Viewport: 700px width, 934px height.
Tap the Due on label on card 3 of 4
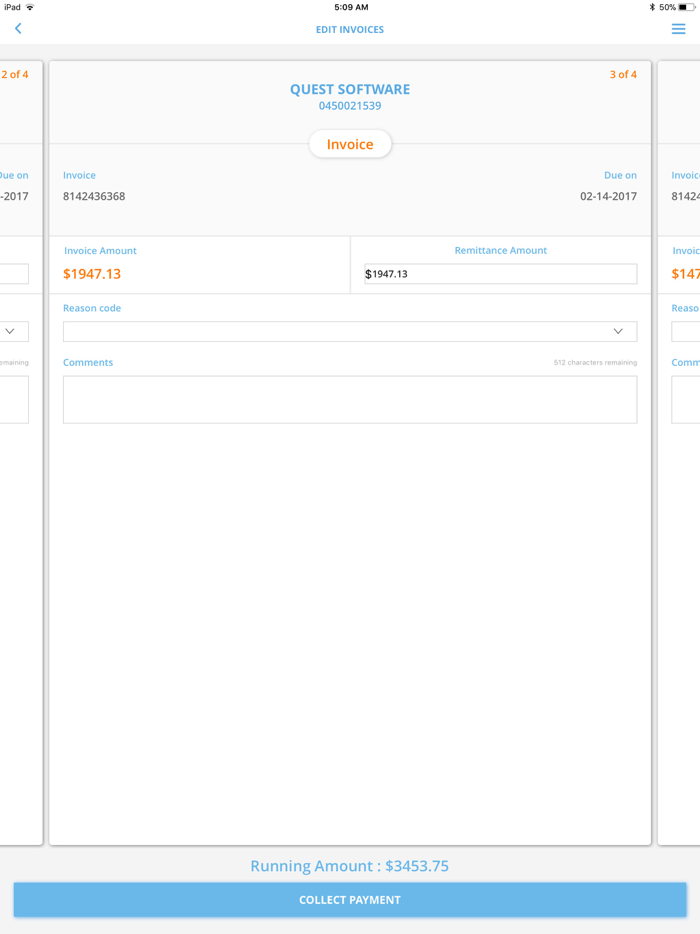pyautogui.click(x=620, y=175)
